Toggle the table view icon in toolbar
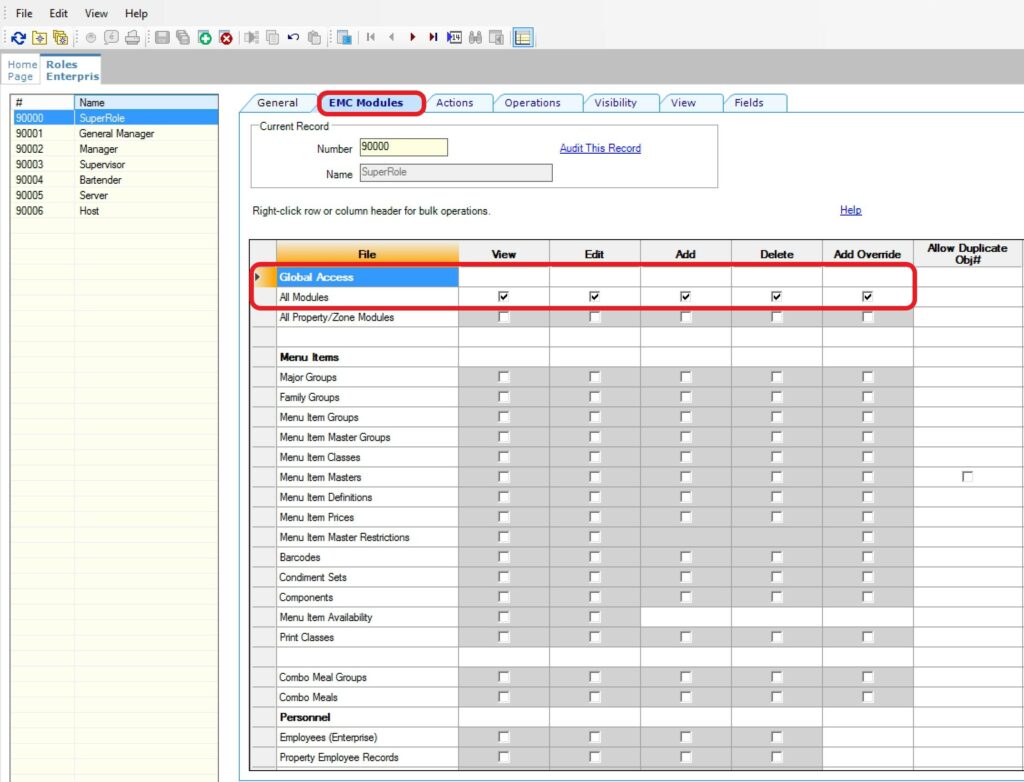This screenshot has width=1024, height=782. click(523, 38)
